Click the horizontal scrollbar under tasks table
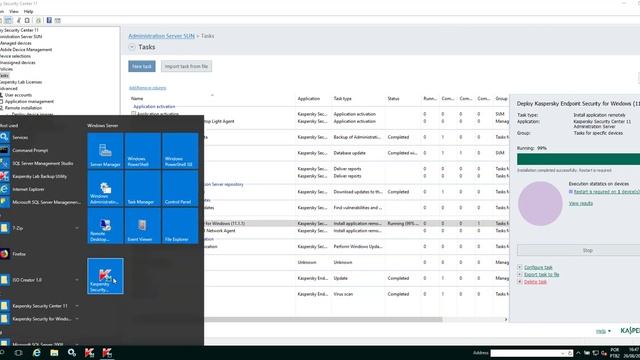 (x=323, y=320)
